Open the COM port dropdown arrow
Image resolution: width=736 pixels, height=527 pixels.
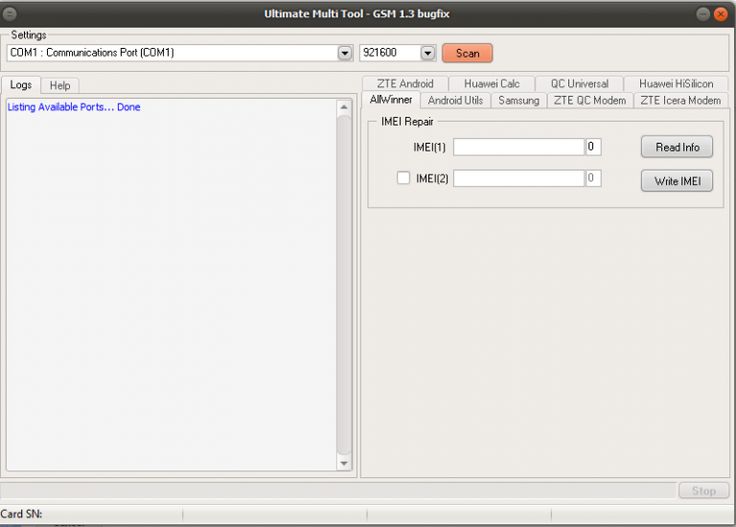pyautogui.click(x=345, y=53)
